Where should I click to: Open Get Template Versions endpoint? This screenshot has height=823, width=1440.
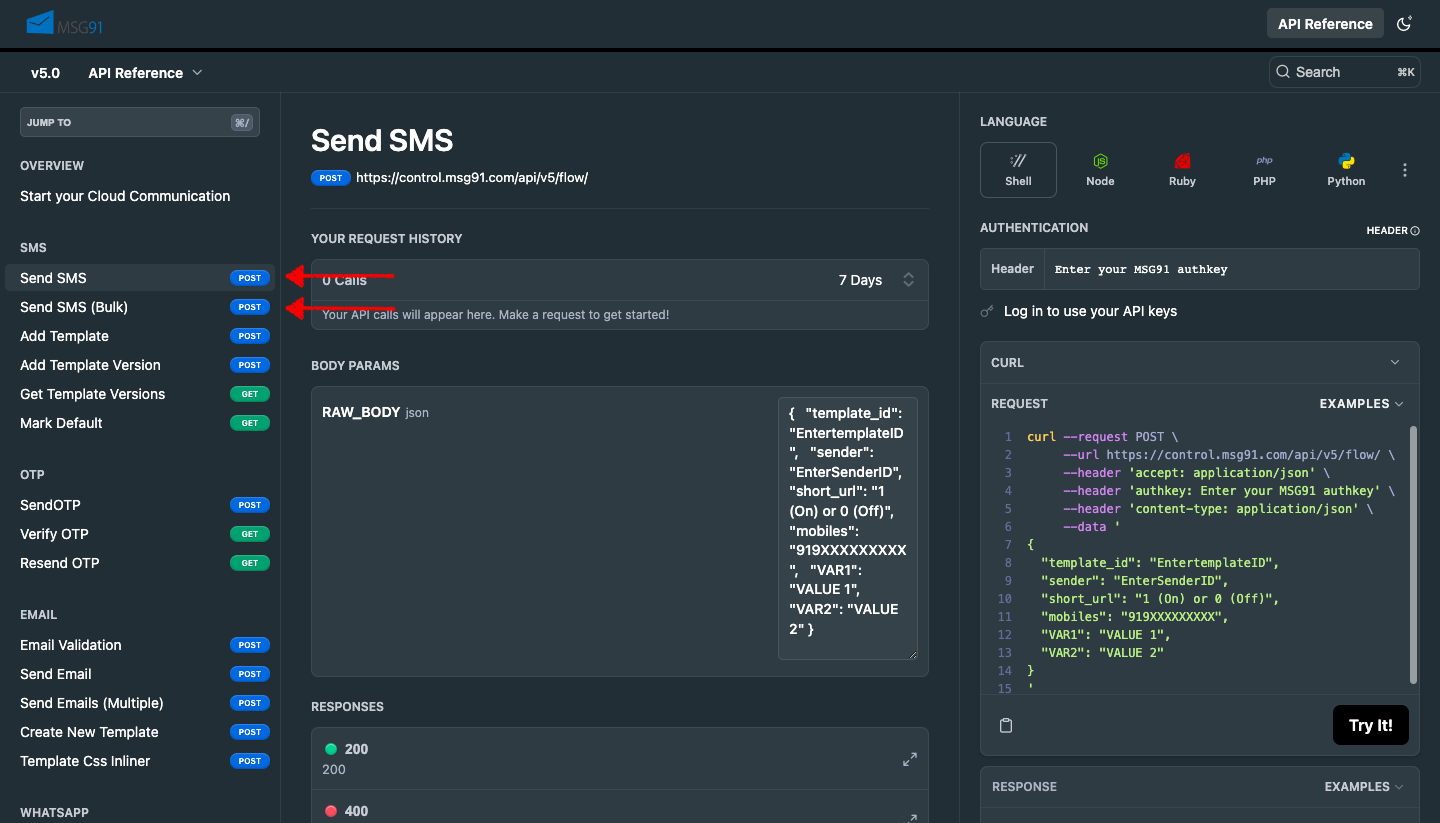tap(140, 394)
